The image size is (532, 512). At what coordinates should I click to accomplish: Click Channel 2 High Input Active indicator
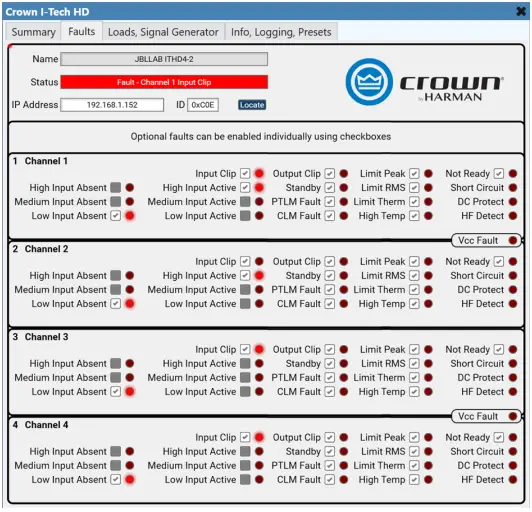(x=259, y=276)
